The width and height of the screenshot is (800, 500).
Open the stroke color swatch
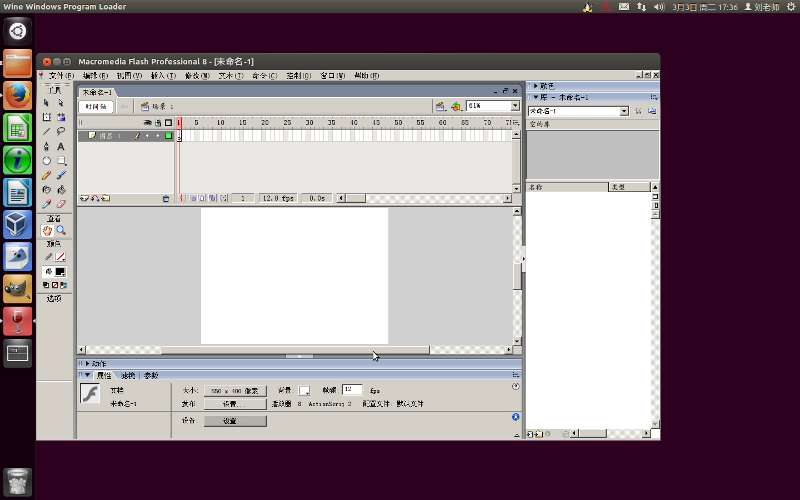[60, 257]
